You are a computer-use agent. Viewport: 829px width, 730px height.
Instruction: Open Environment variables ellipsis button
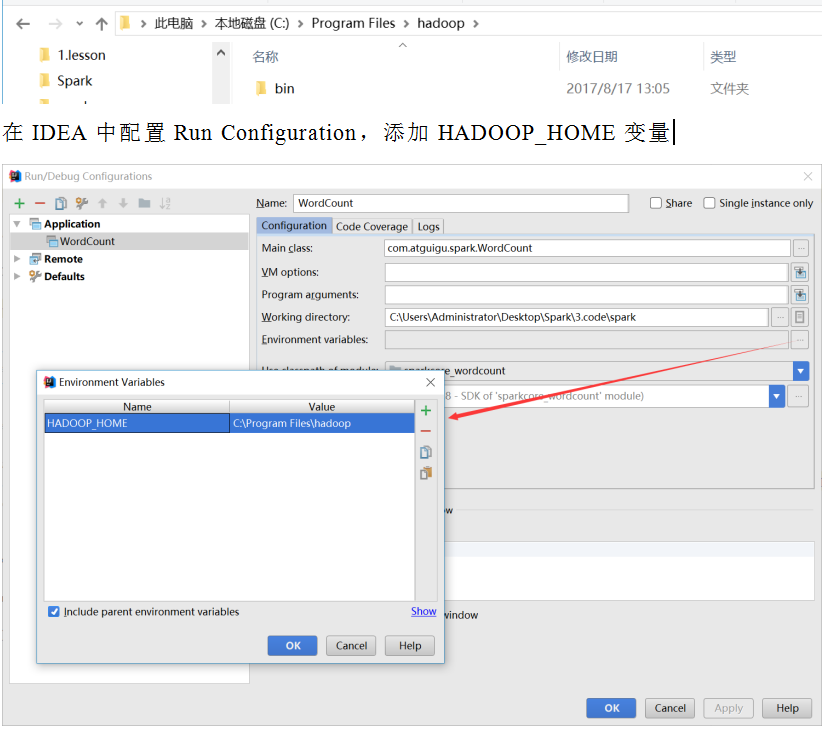point(800,340)
